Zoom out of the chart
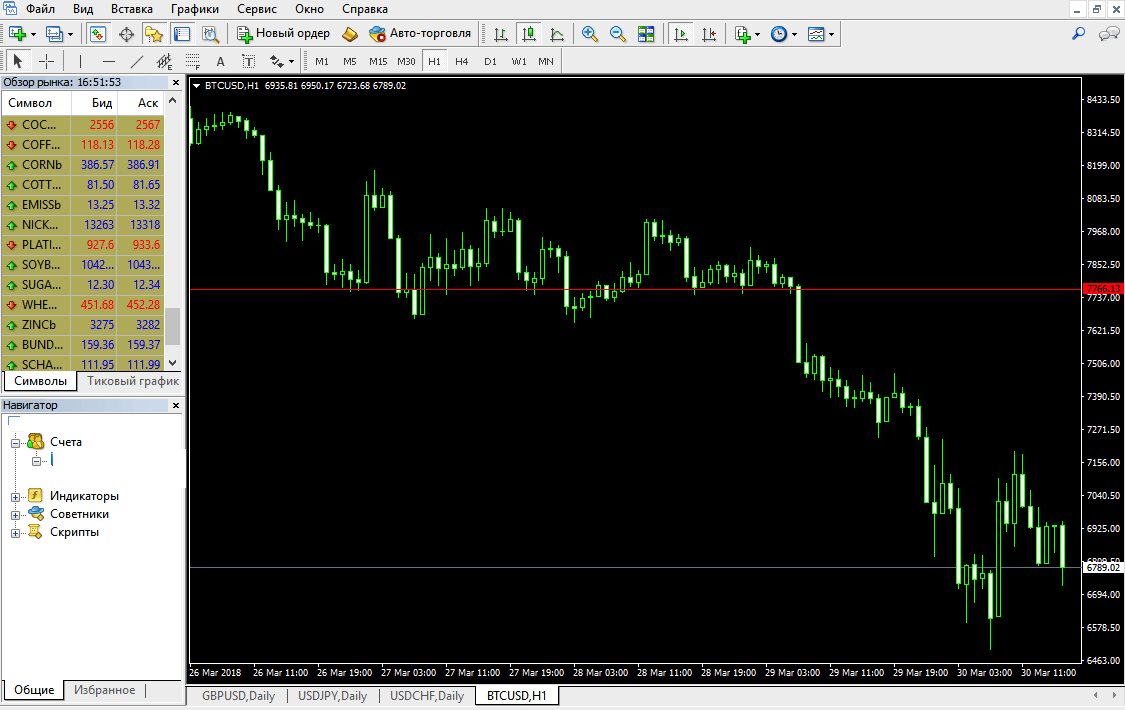1125x710 pixels. [x=618, y=34]
